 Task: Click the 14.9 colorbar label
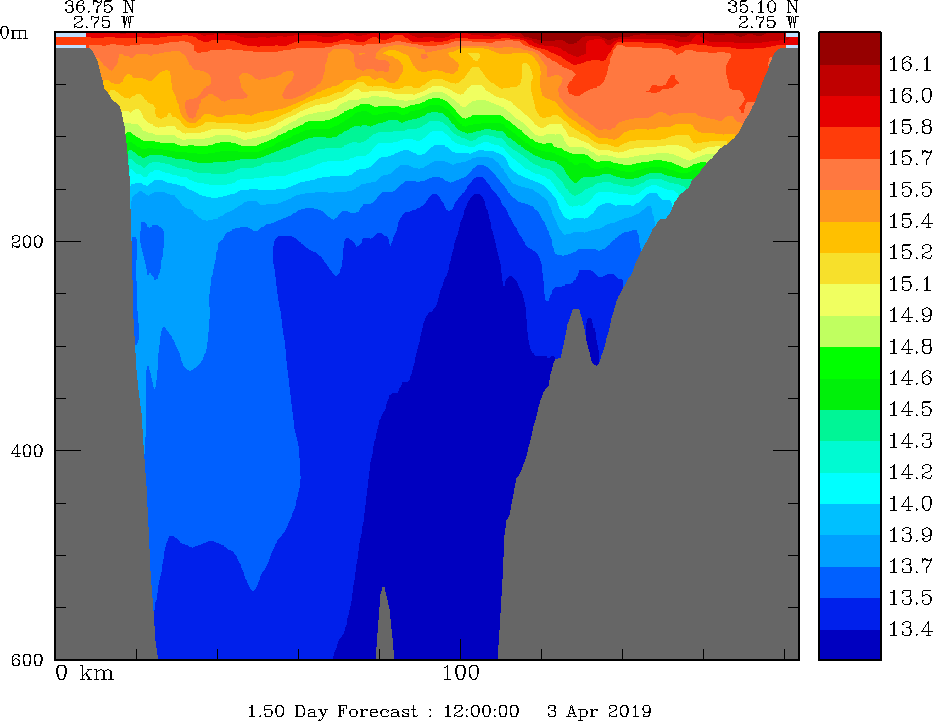pyautogui.click(x=910, y=315)
